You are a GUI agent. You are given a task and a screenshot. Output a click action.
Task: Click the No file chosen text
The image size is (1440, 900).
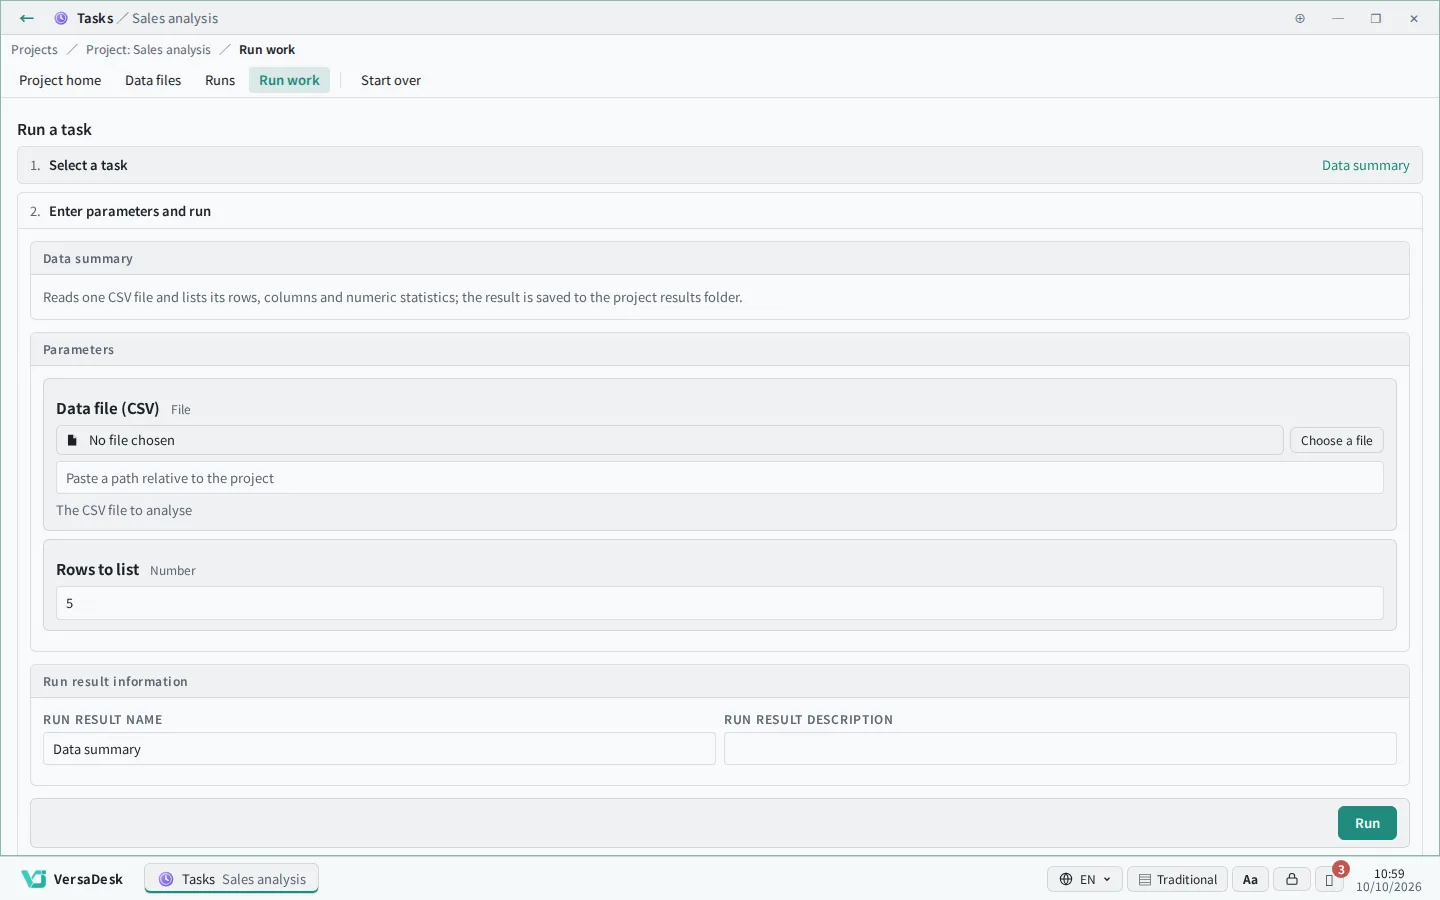(x=132, y=440)
